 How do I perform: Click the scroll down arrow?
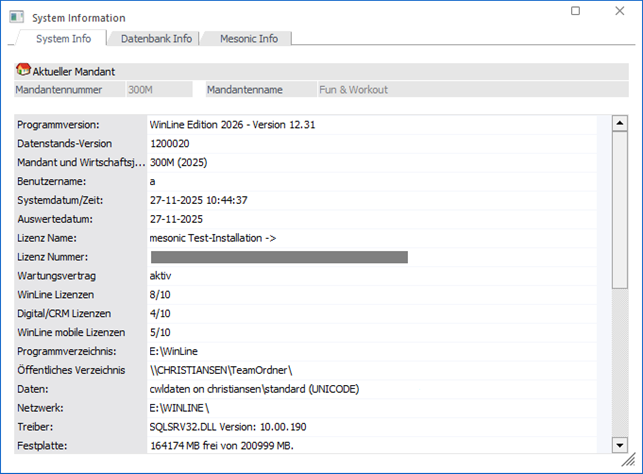click(620, 445)
